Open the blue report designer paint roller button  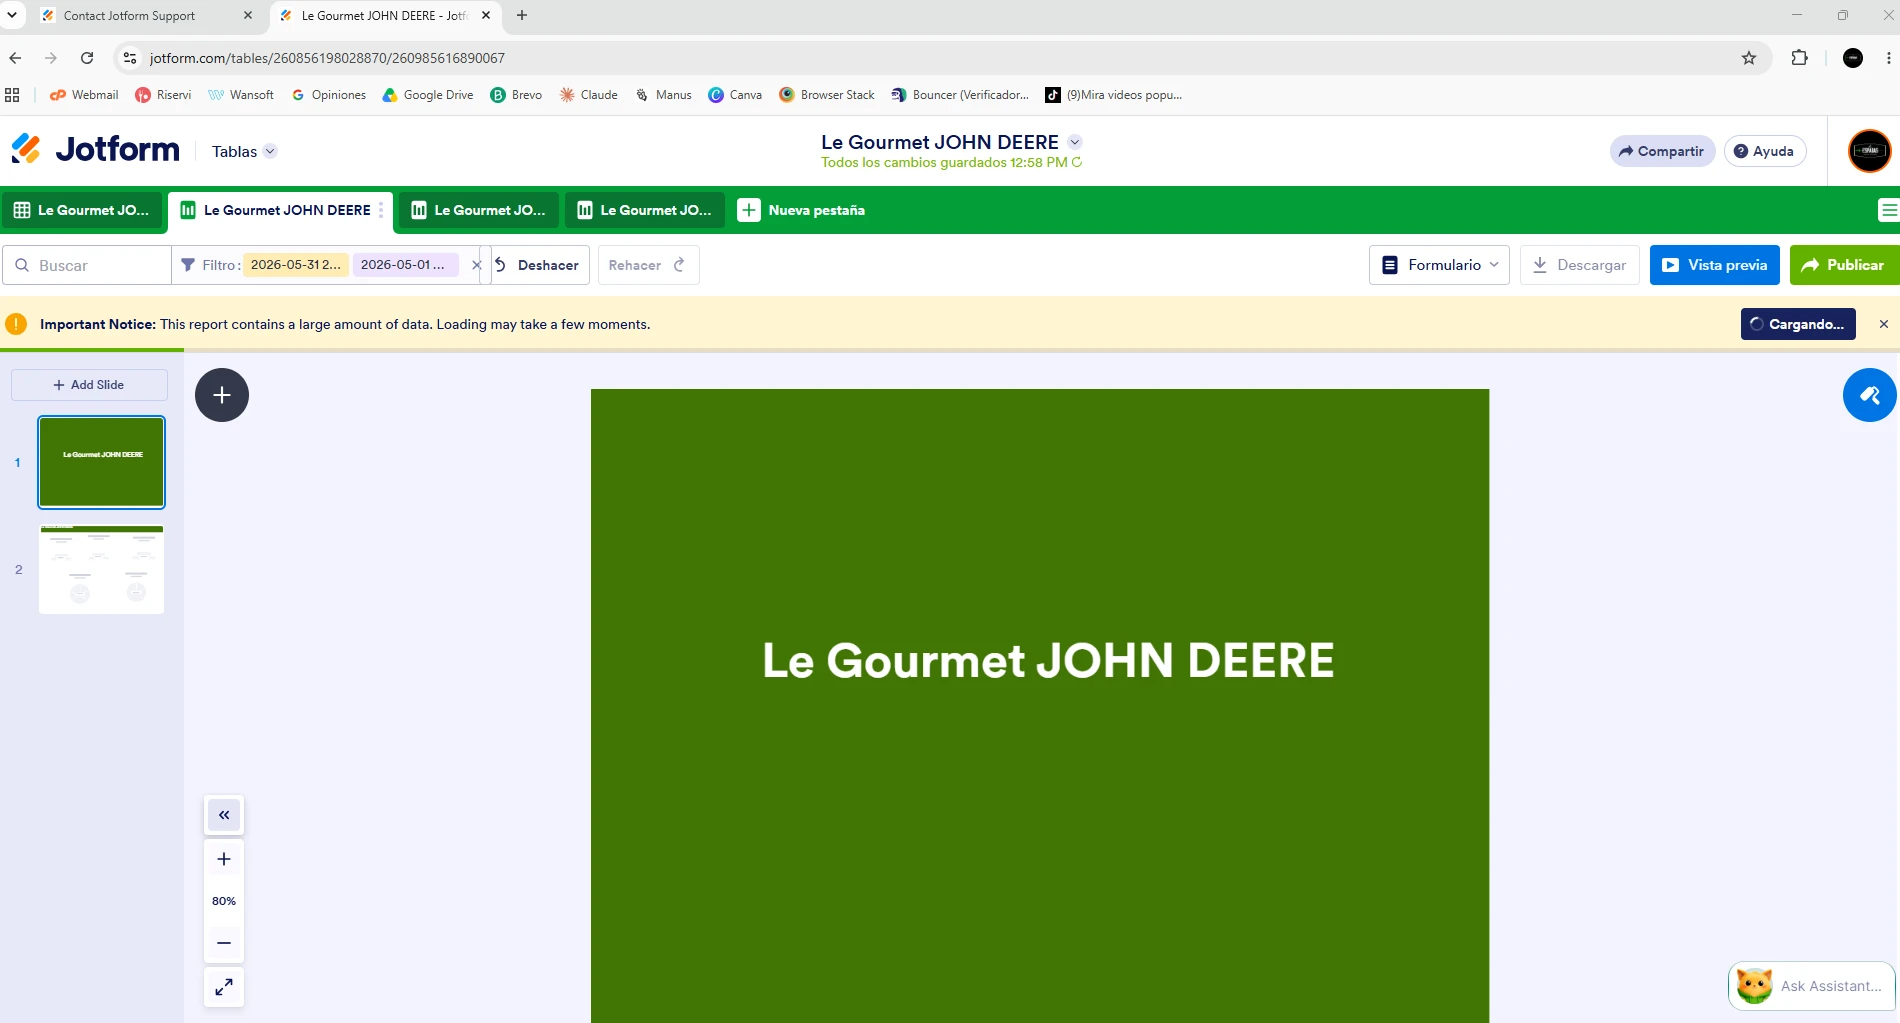pyautogui.click(x=1869, y=395)
